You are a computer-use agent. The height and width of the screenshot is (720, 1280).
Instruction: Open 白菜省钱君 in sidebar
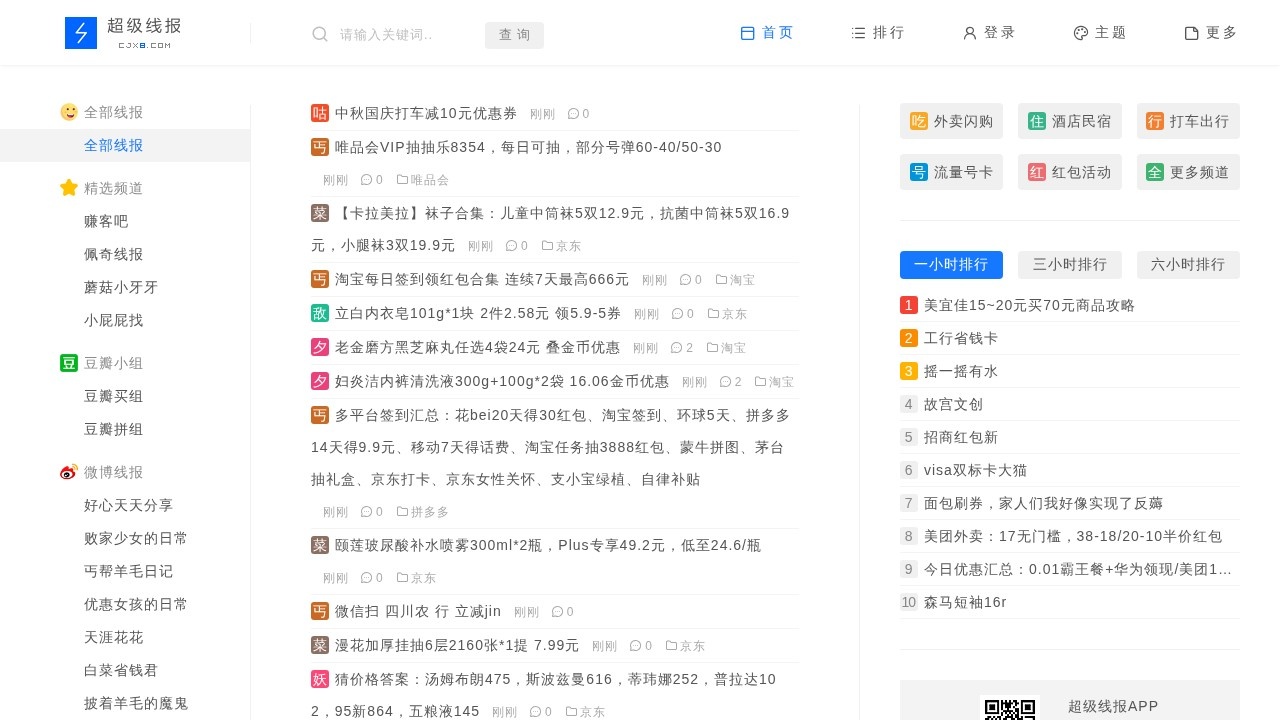(121, 670)
